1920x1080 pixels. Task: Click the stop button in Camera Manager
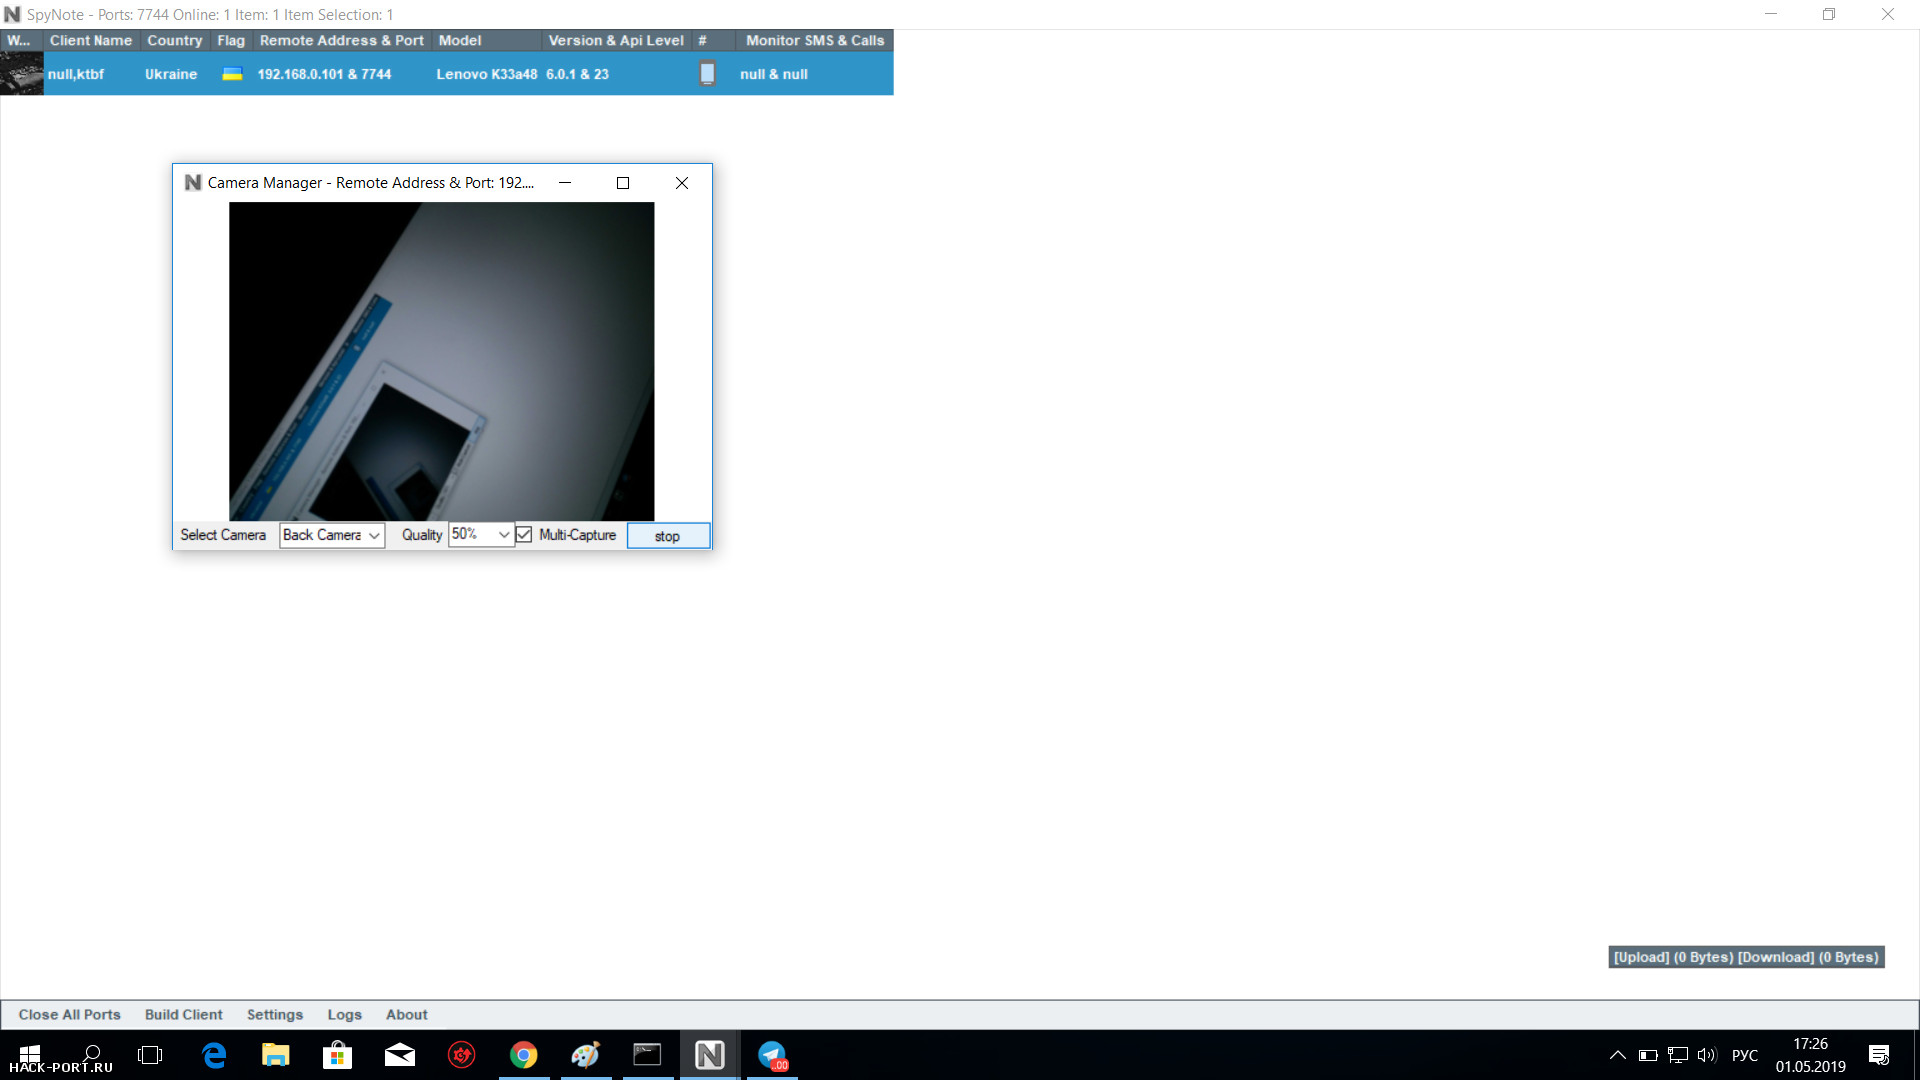pyautogui.click(x=668, y=536)
